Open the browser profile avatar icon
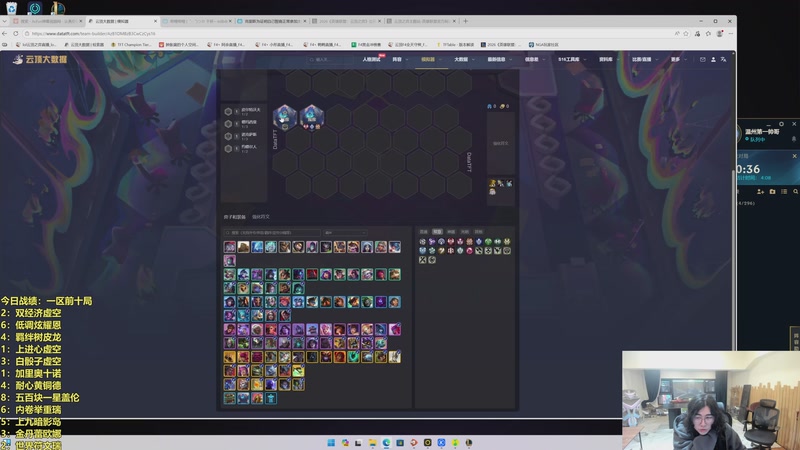 click(719, 34)
